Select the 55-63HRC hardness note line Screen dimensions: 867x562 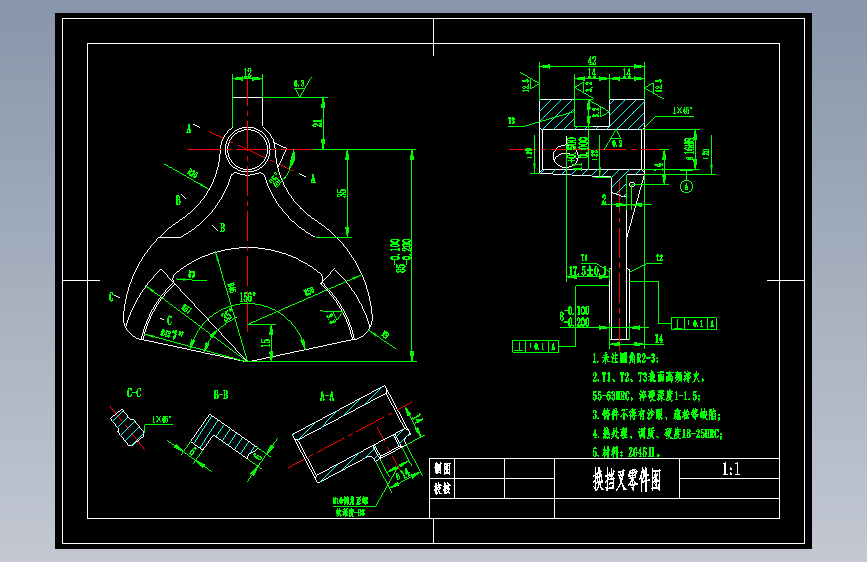pos(646,396)
